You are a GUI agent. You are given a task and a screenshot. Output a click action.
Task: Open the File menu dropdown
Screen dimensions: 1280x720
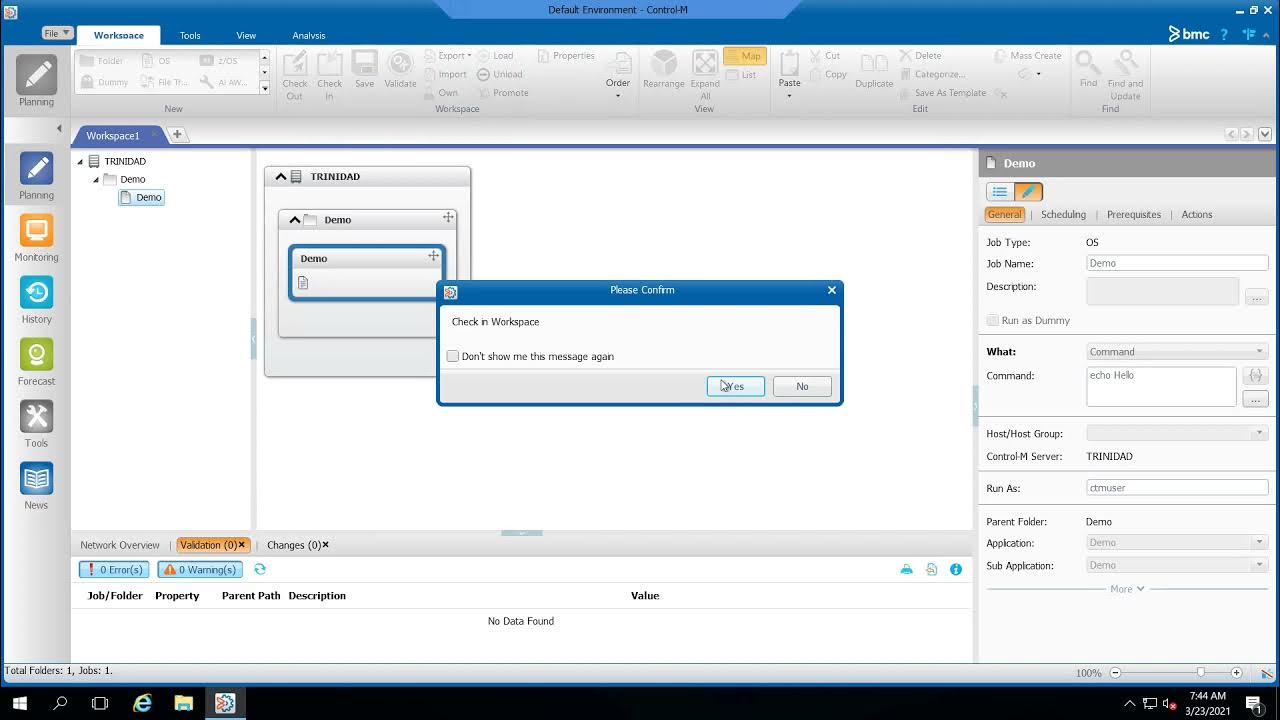pyautogui.click(x=57, y=33)
